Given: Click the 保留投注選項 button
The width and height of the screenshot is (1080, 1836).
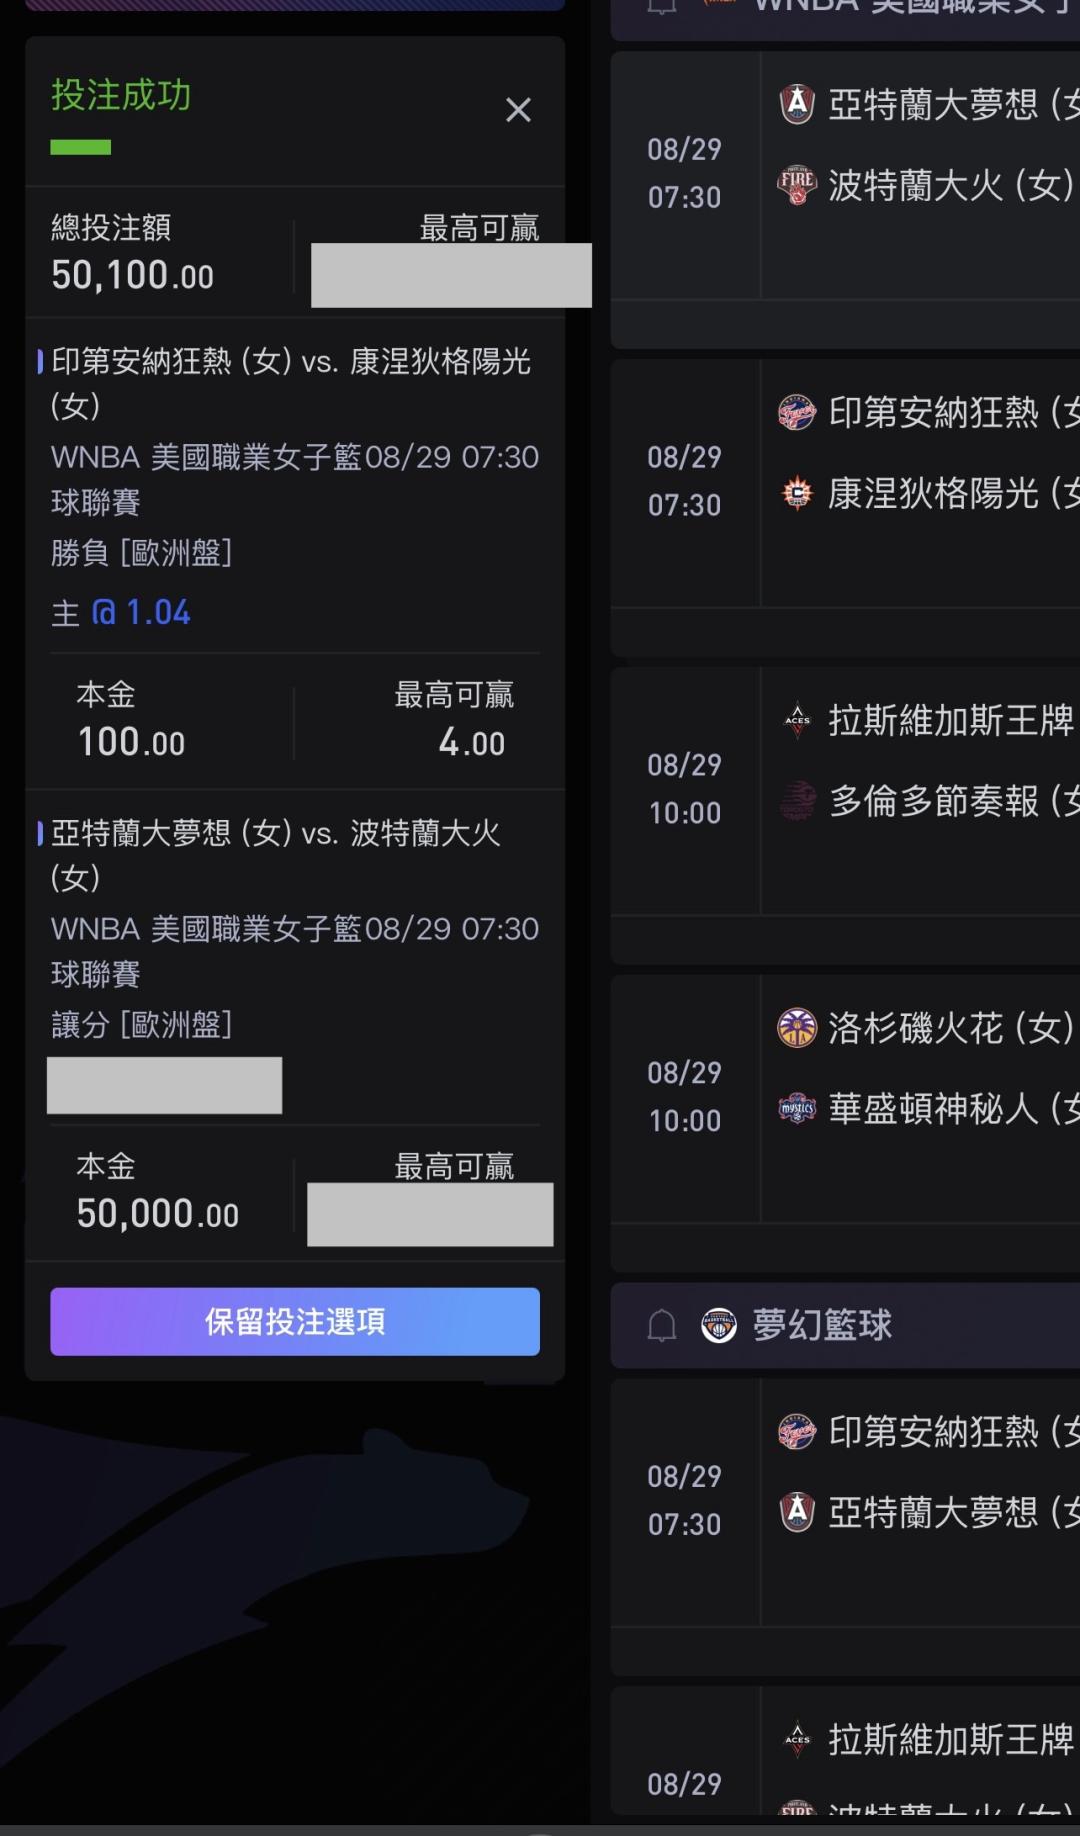Looking at the screenshot, I should coord(295,1321).
